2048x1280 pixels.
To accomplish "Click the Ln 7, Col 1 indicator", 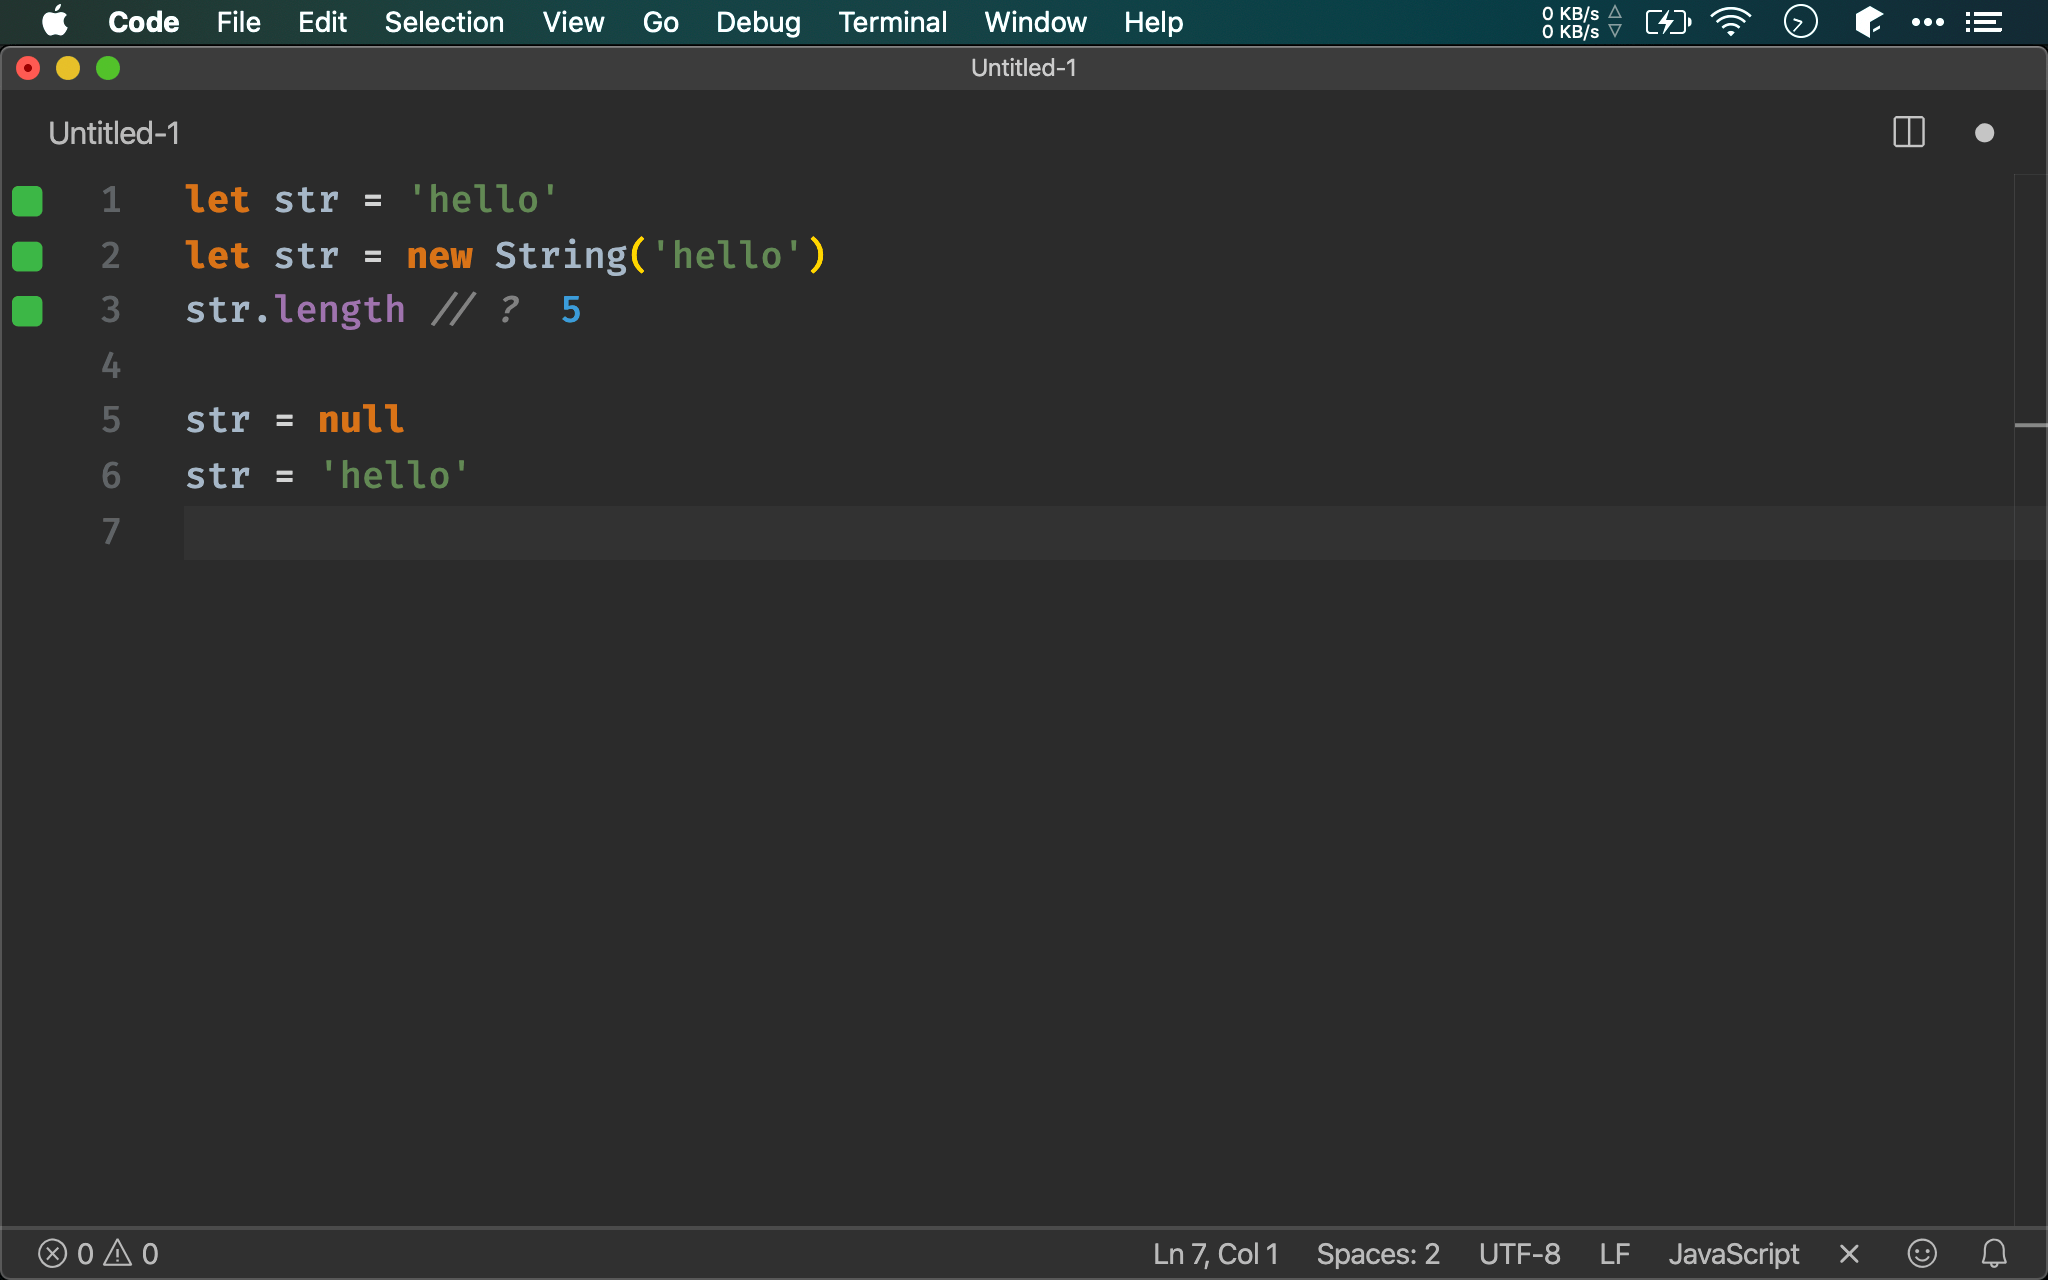I will pyautogui.click(x=1215, y=1253).
